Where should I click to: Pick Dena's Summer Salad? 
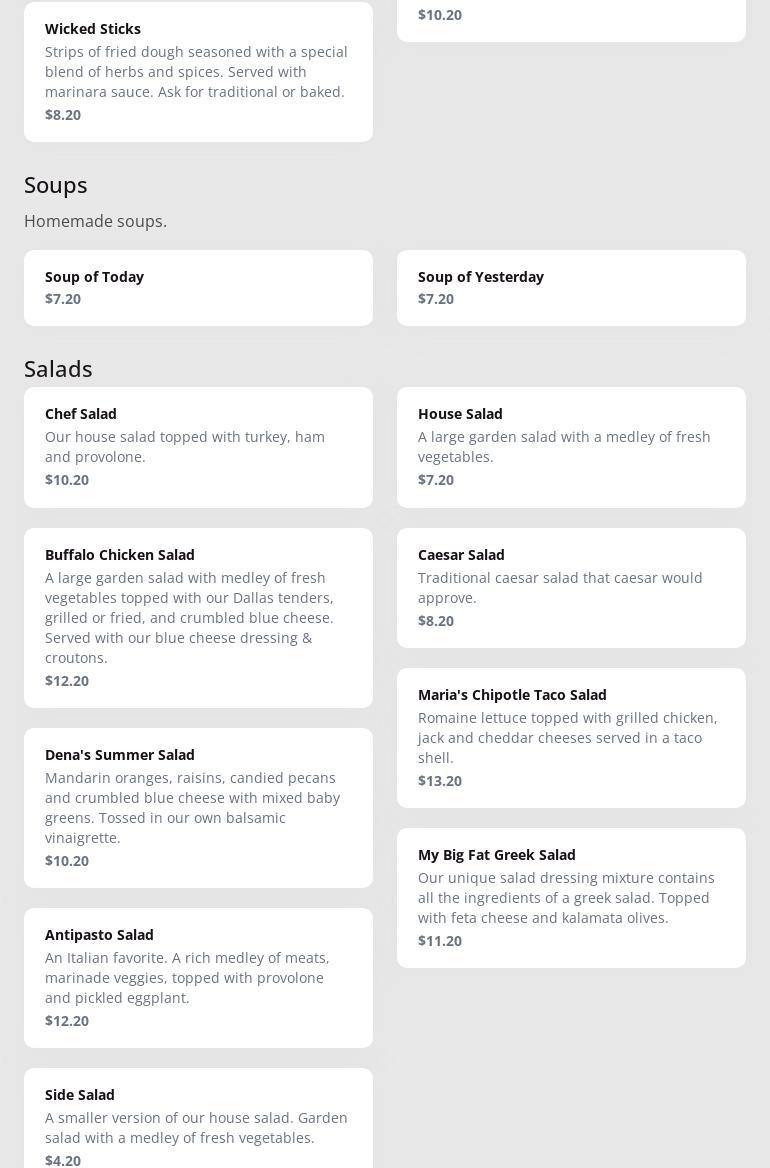[198, 807]
